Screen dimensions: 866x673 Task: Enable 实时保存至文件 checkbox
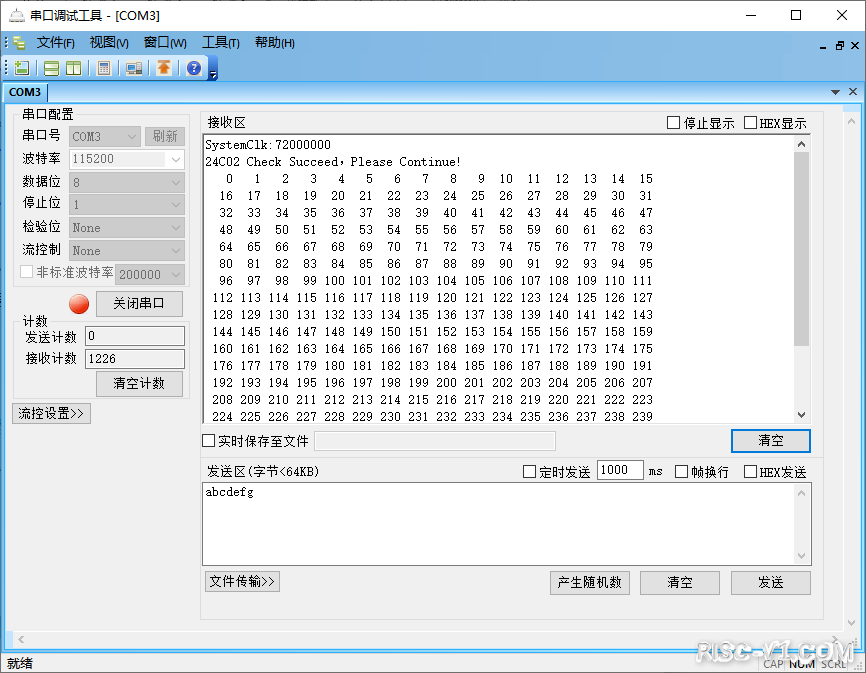(x=208, y=441)
